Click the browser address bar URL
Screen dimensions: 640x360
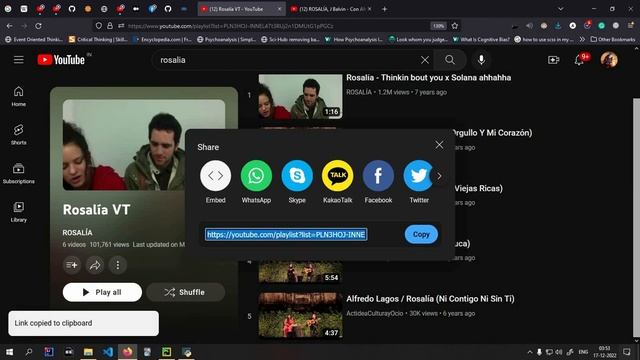pyautogui.click(x=231, y=26)
